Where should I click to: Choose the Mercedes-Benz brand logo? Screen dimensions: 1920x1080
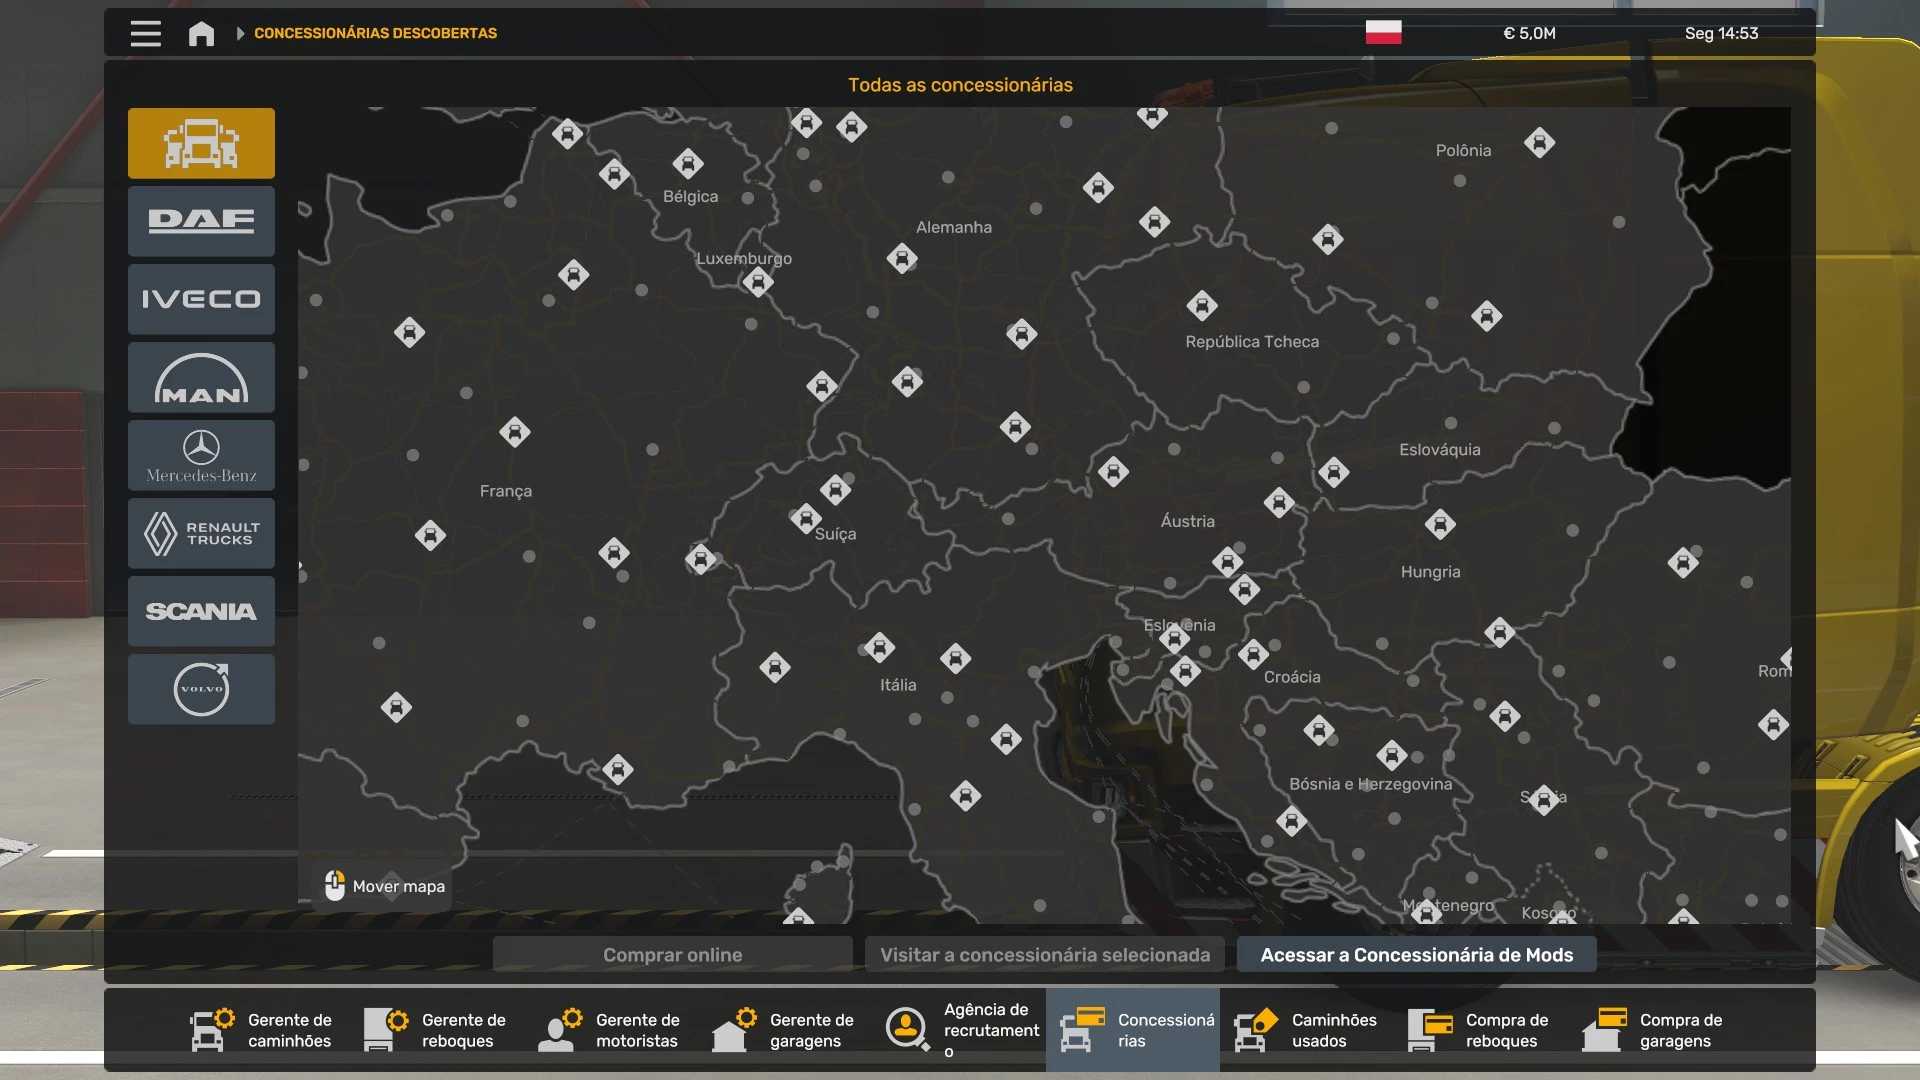pyautogui.click(x=201, y=455)
